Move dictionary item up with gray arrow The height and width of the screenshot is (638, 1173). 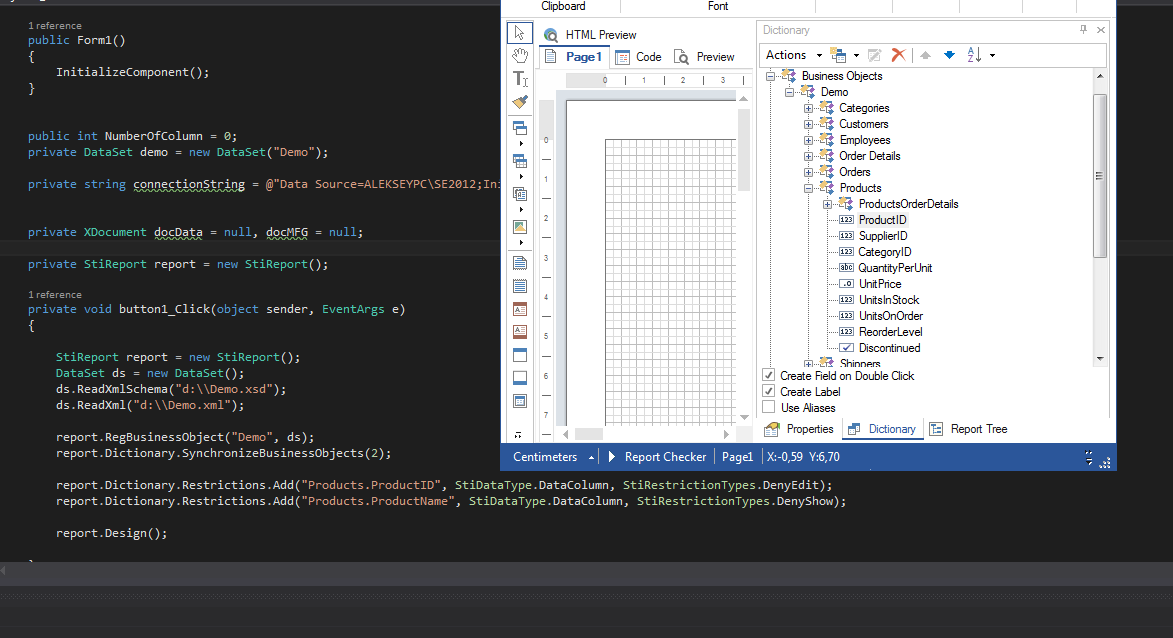click(x=925, y=55)
